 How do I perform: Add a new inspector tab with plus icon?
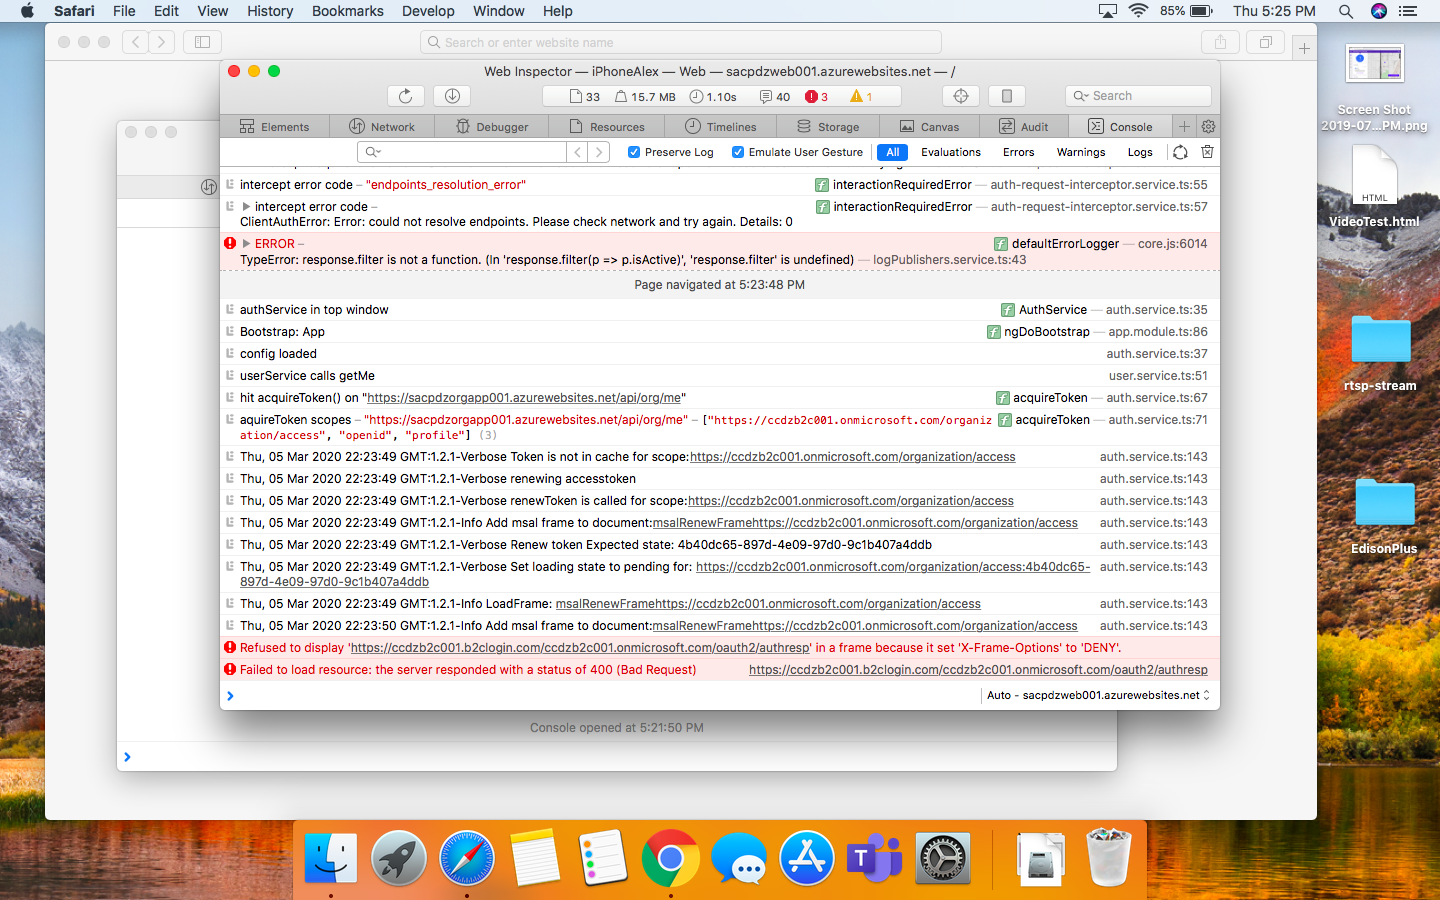1186,126
